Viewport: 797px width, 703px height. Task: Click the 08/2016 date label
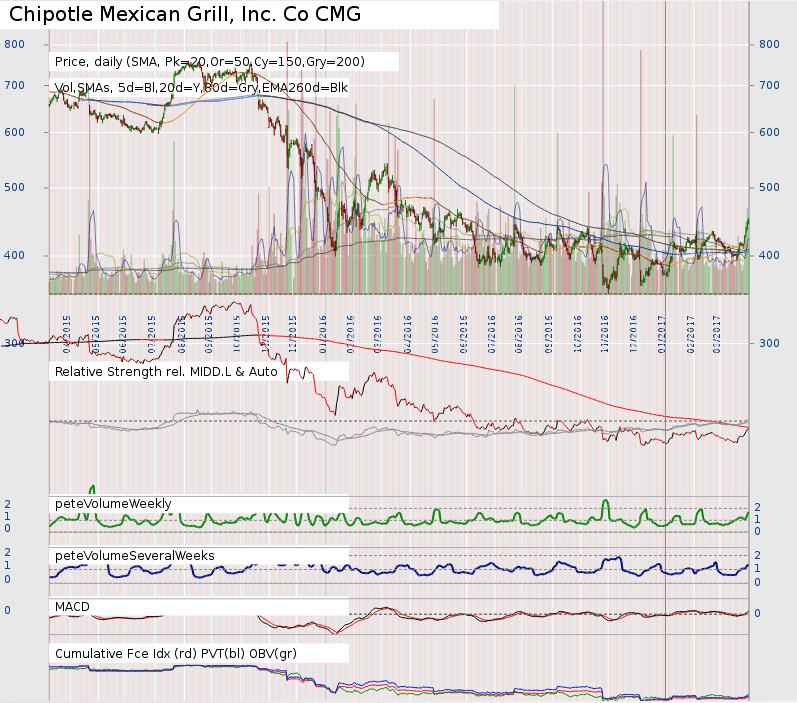518,334
